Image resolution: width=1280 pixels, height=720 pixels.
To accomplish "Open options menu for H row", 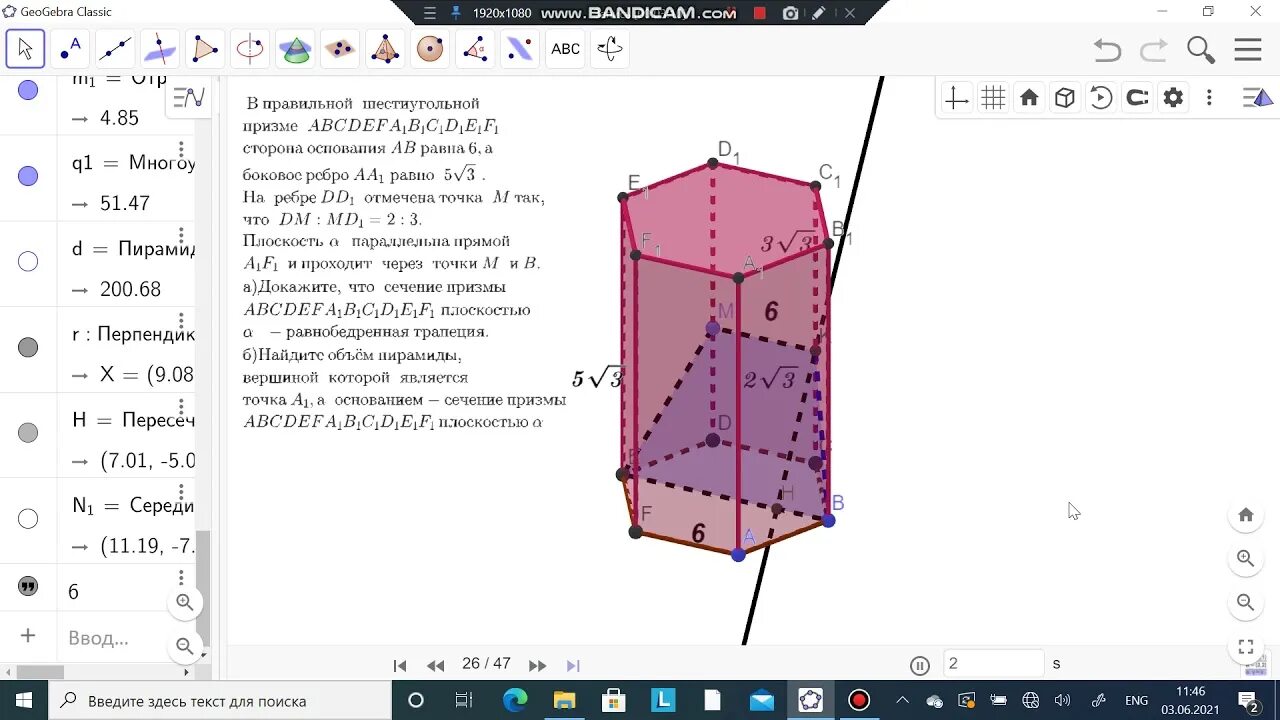I will point(181,406).
